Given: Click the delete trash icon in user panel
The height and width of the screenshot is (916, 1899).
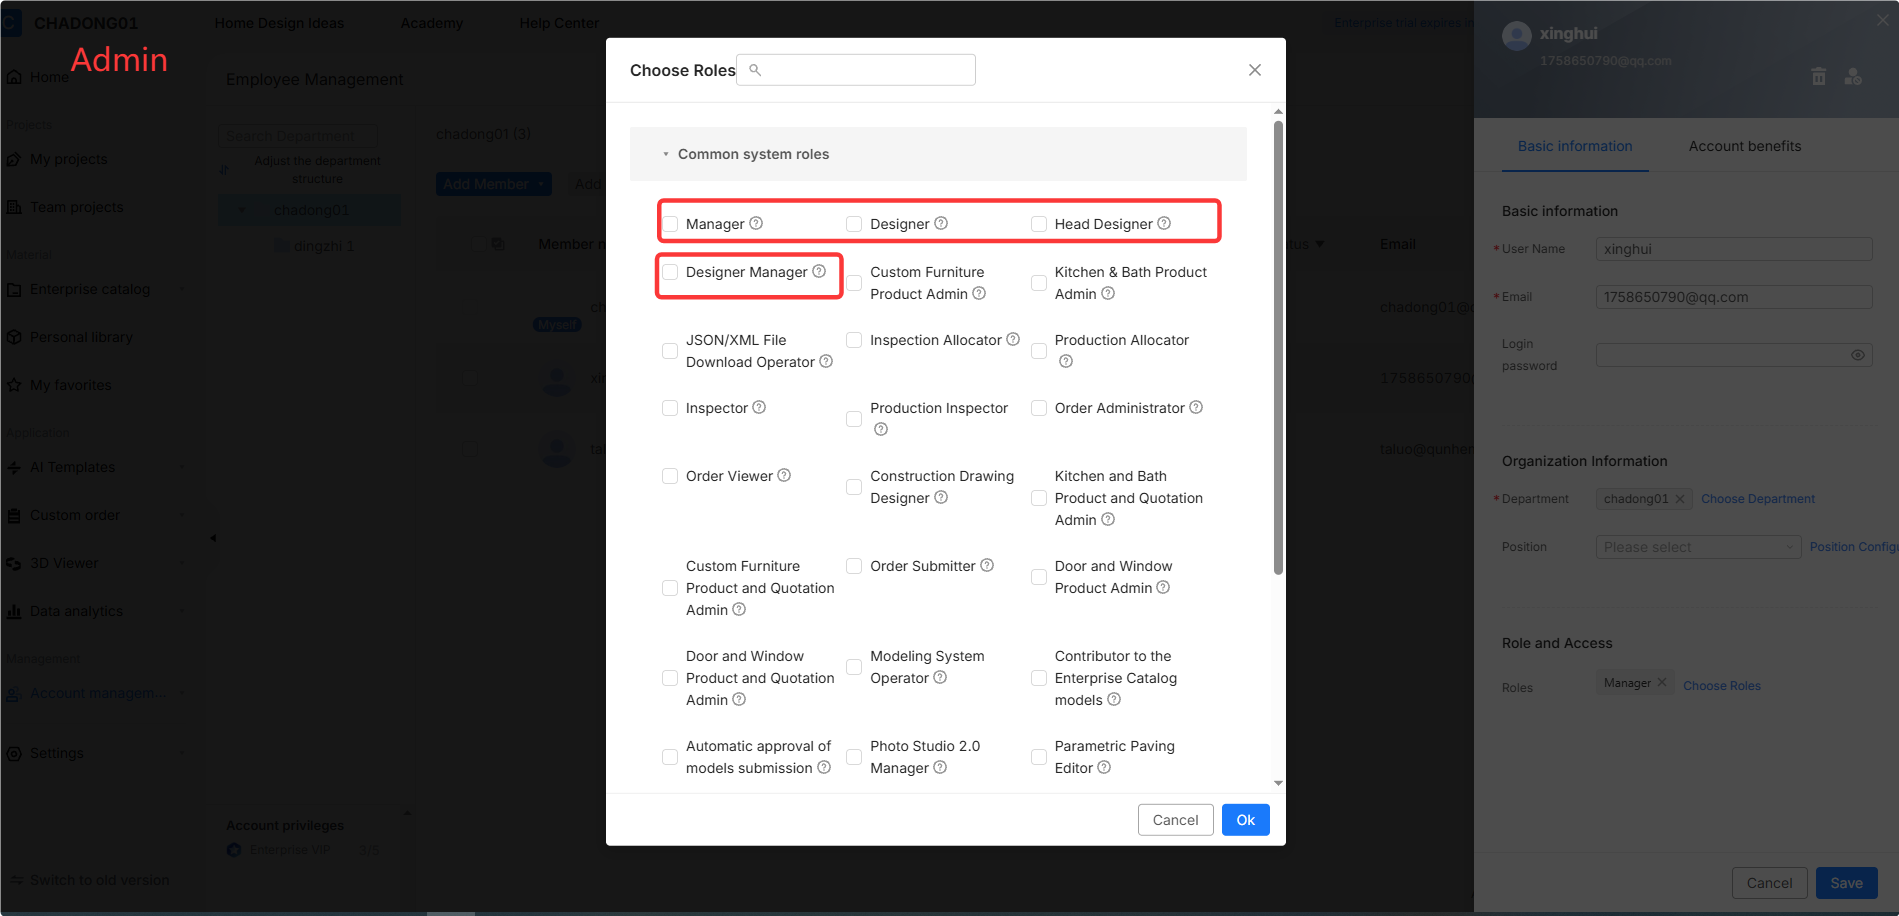Looking at the screenshot, I should pos(1819,77).
